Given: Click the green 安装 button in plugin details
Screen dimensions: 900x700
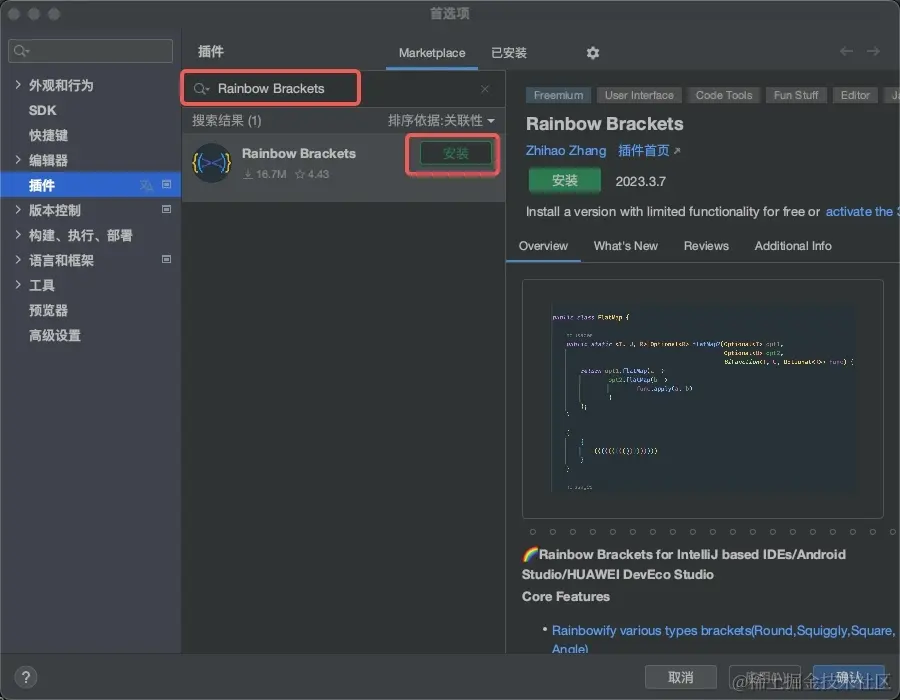Looking at the screenshot, I should pos(565,181).
